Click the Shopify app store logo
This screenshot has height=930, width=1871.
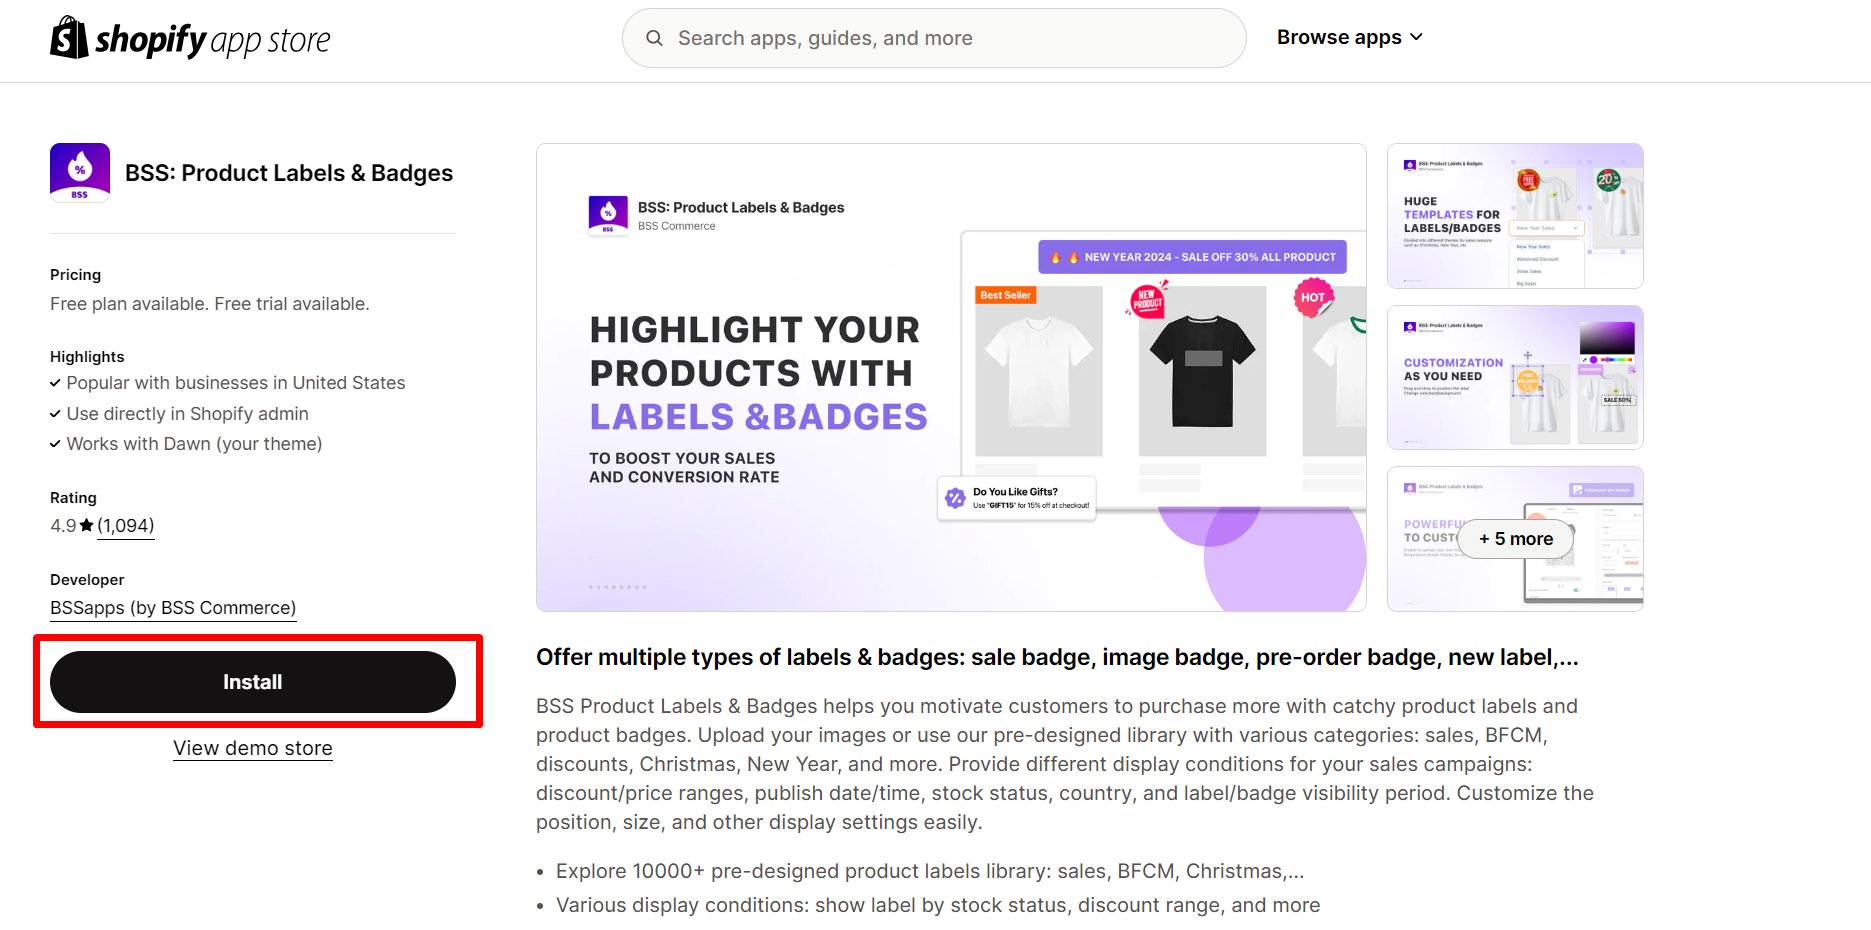click(x=189, y=37)
